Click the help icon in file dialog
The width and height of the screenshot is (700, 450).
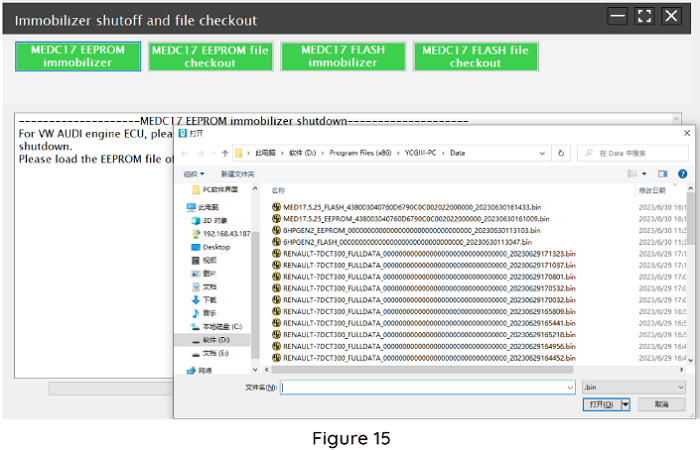click(x=684, y=173)
